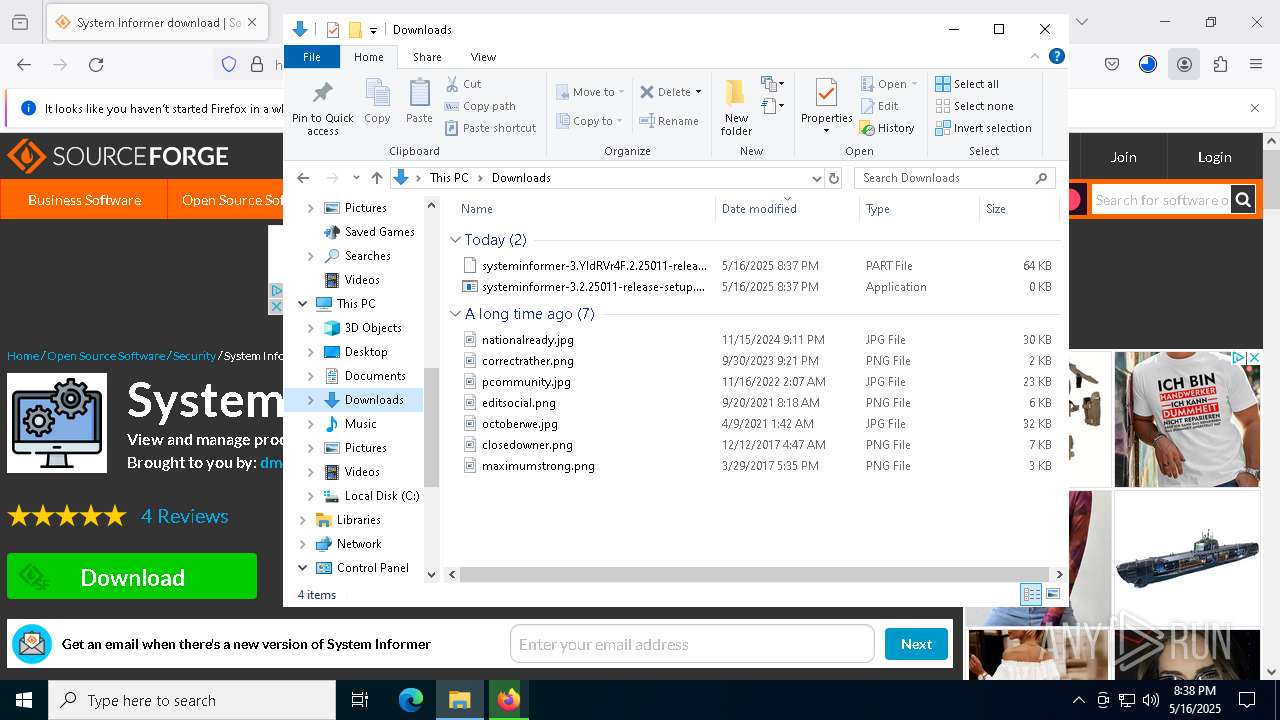This screenshot has width=1280, height=720.
Task: Open the Open button dropdown
Action: pos(914,84)
